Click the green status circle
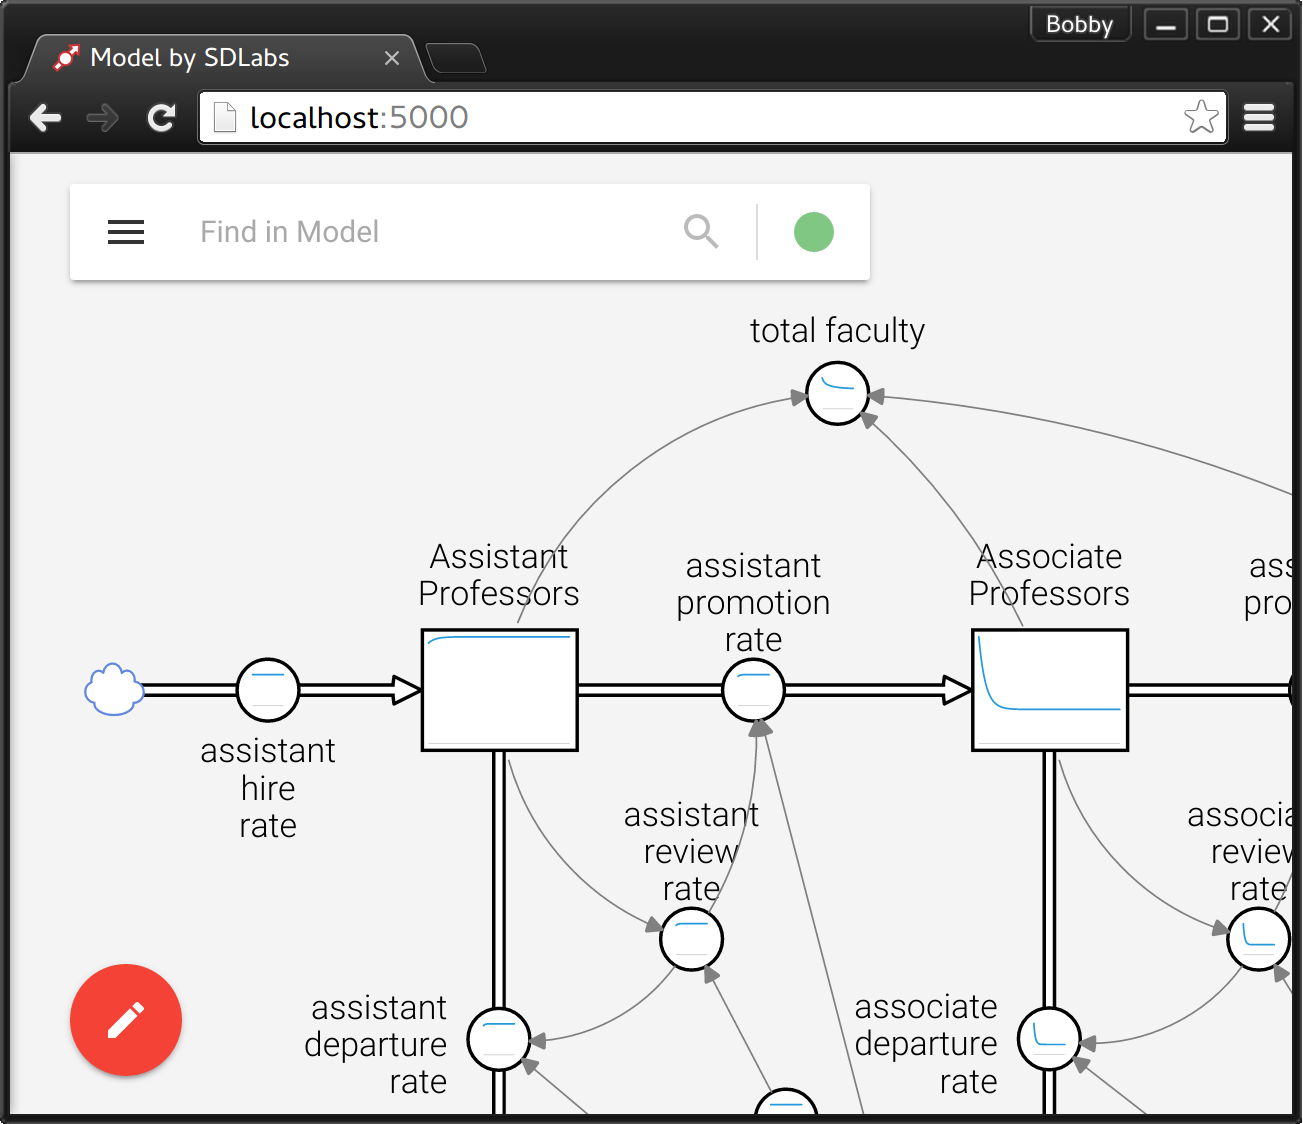The height and width of the screenshot is (1124, 1303). [x=814, y=232]
